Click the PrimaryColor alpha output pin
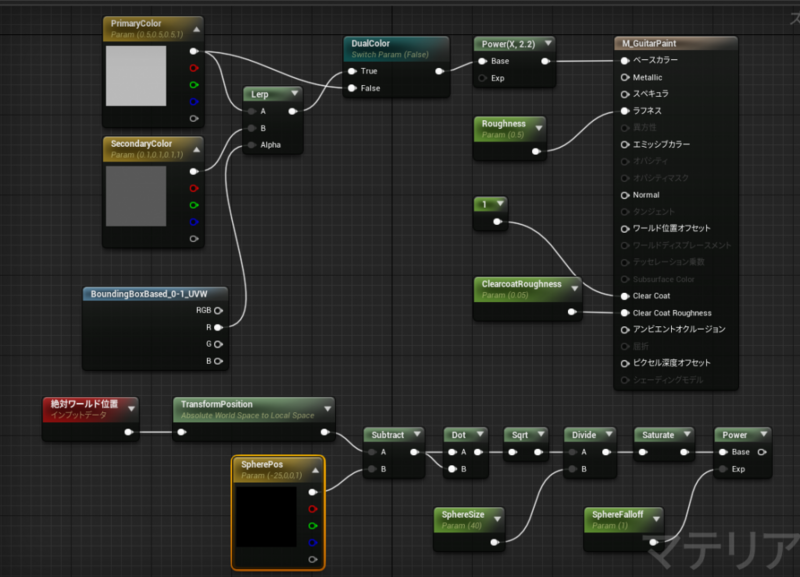The width and height of the screenshot is (800, 577). 194,118
